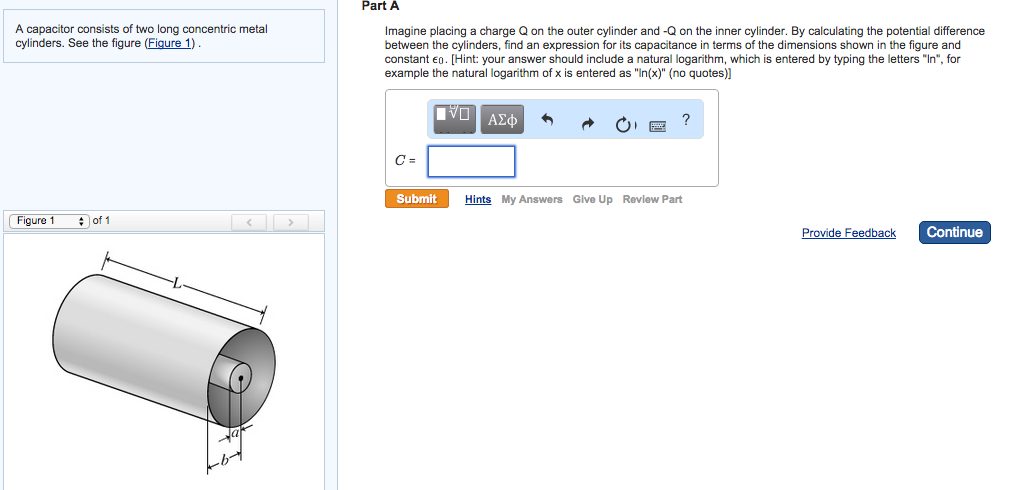1014x490 pixels.
Task: Click the question mark help icon
Action: (686, 120)
